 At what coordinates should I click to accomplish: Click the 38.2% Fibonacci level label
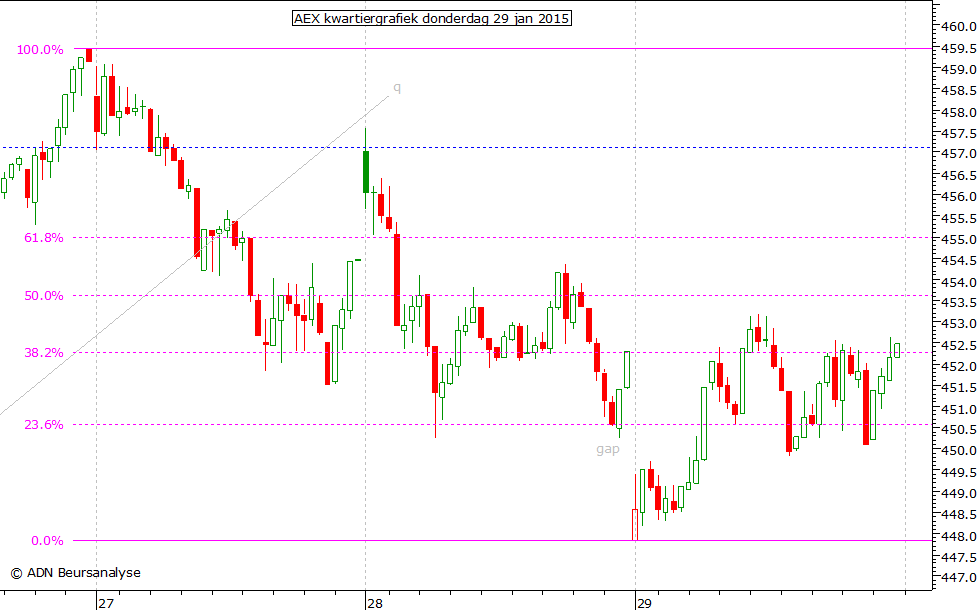[44, 353]
